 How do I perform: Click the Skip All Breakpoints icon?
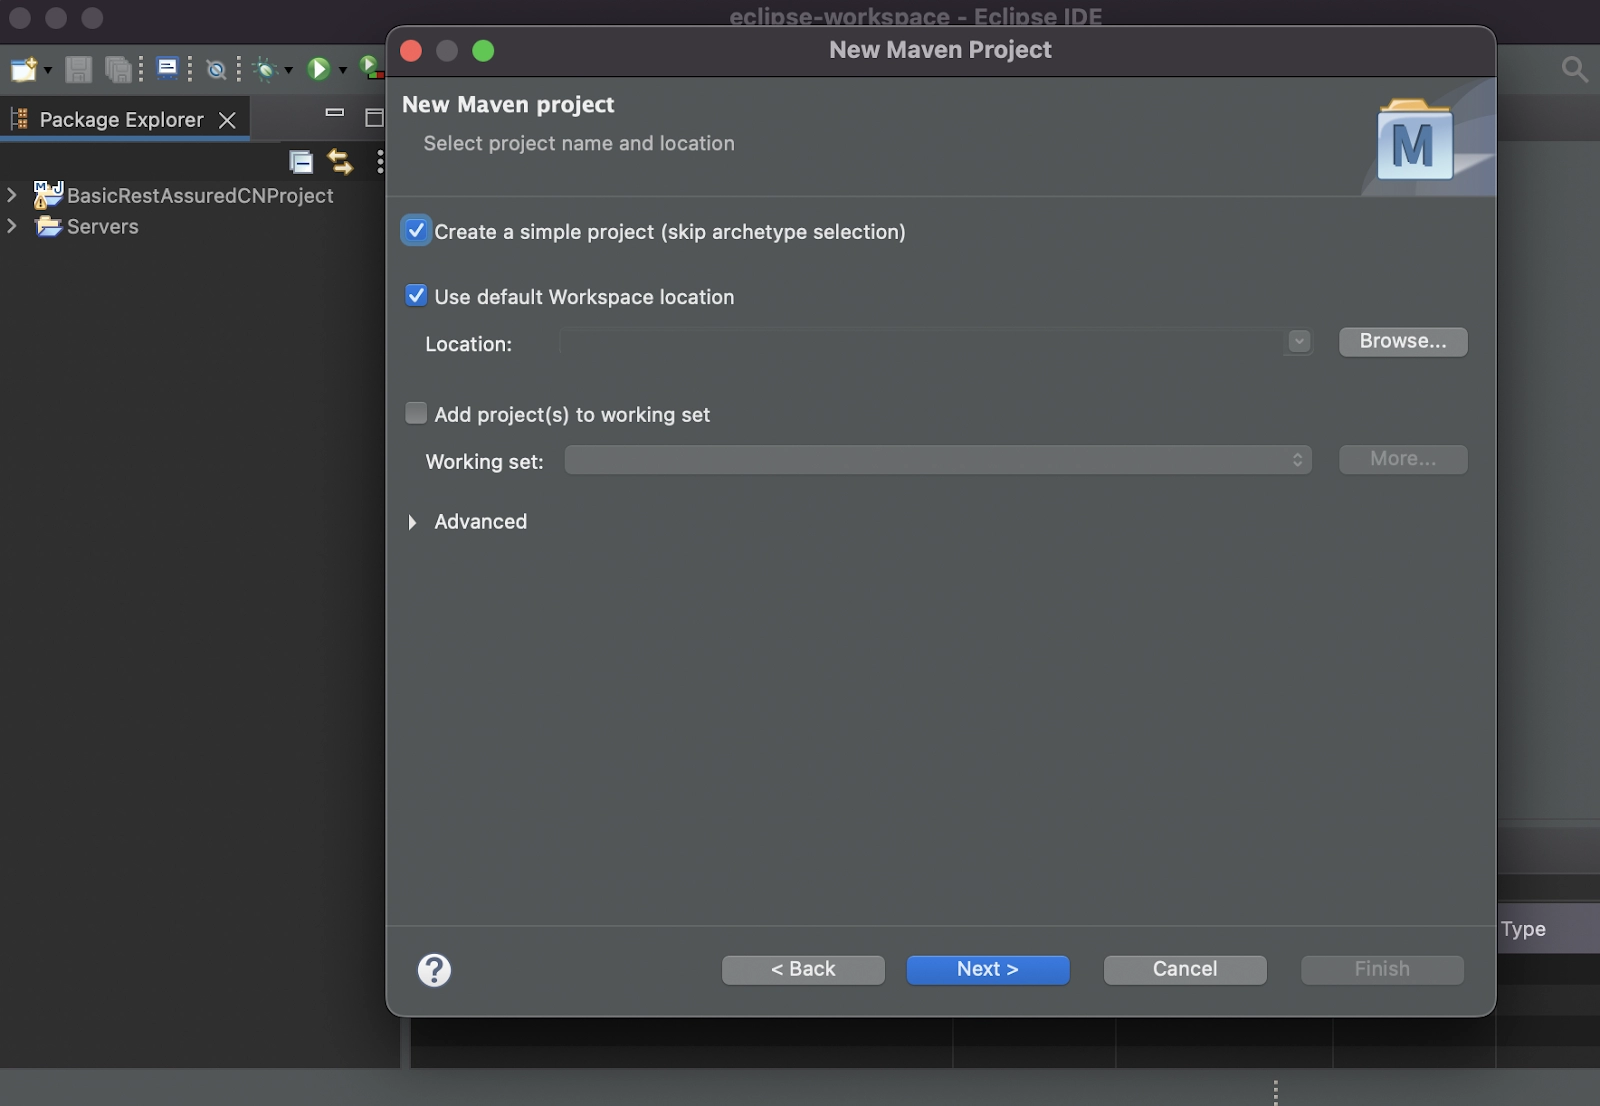(216, 69)
